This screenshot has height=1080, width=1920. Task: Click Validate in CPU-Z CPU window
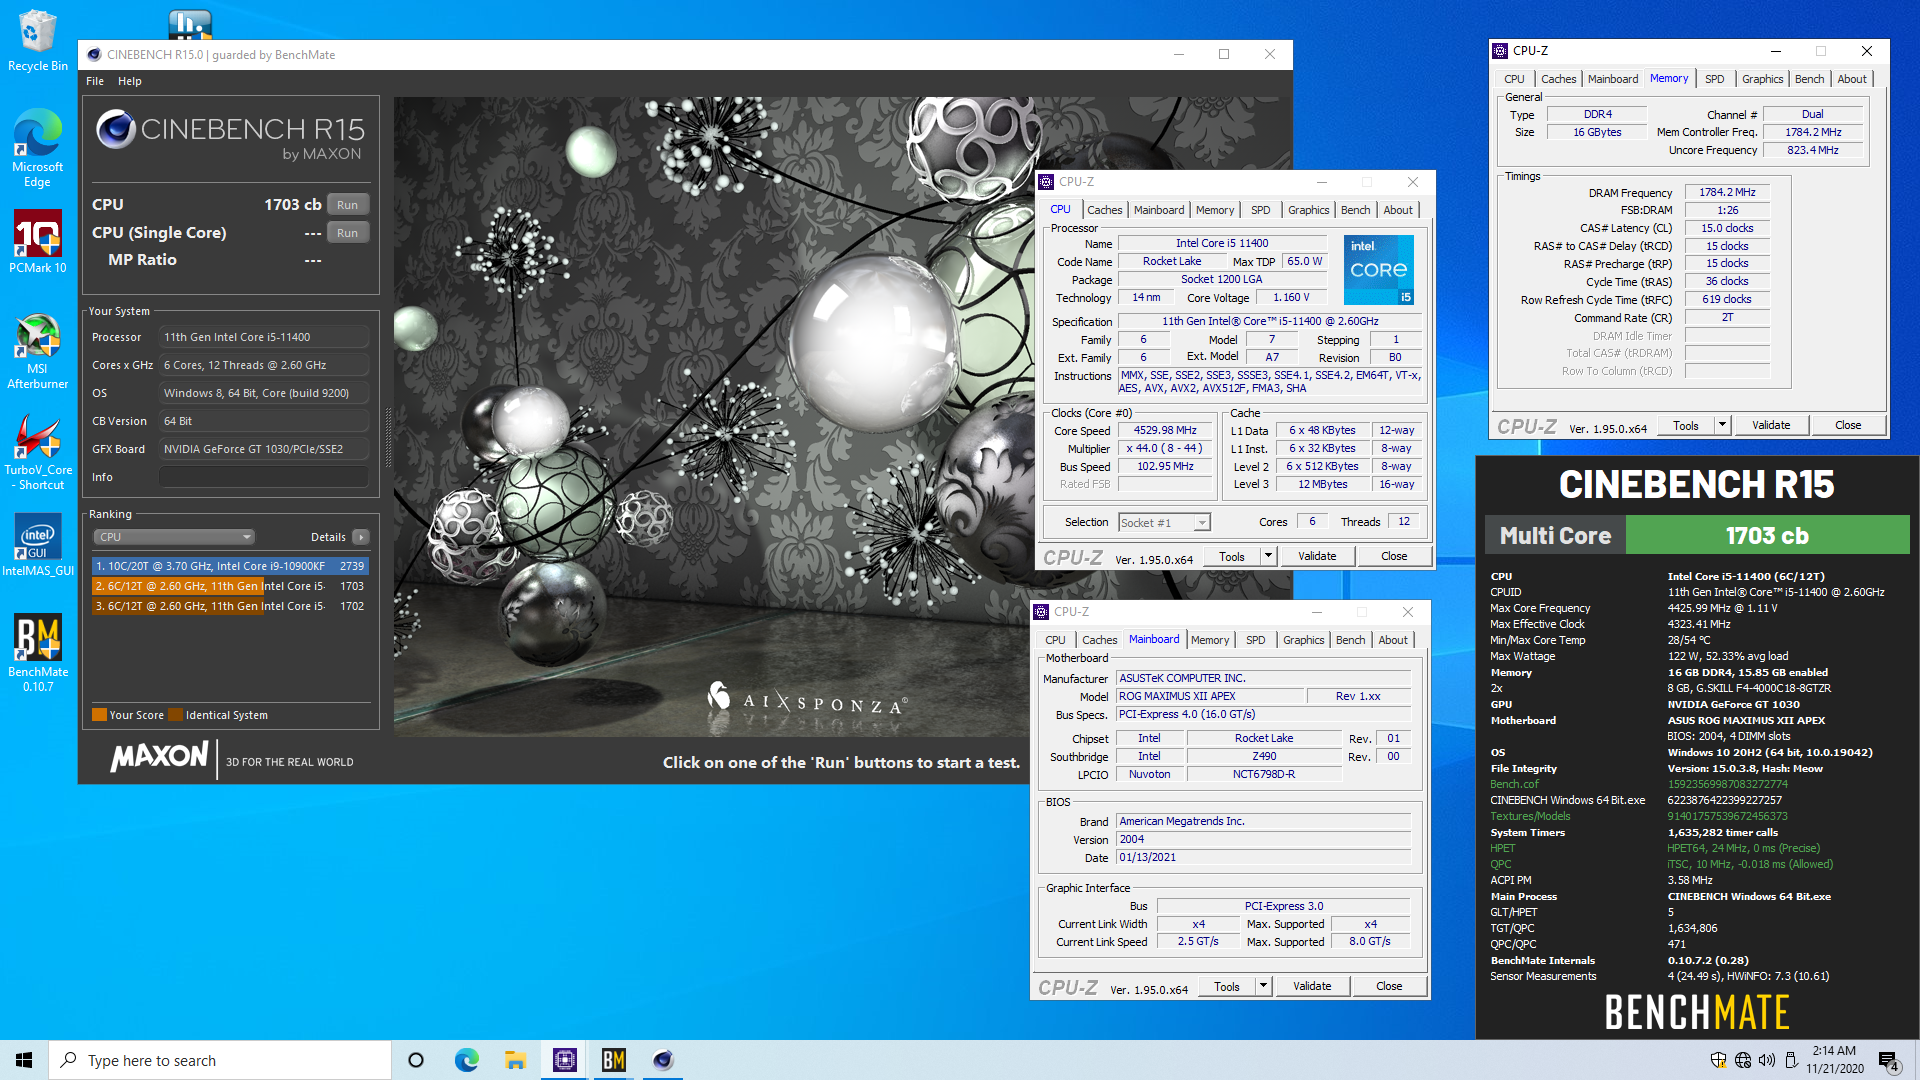click(x=1317, y=556)
